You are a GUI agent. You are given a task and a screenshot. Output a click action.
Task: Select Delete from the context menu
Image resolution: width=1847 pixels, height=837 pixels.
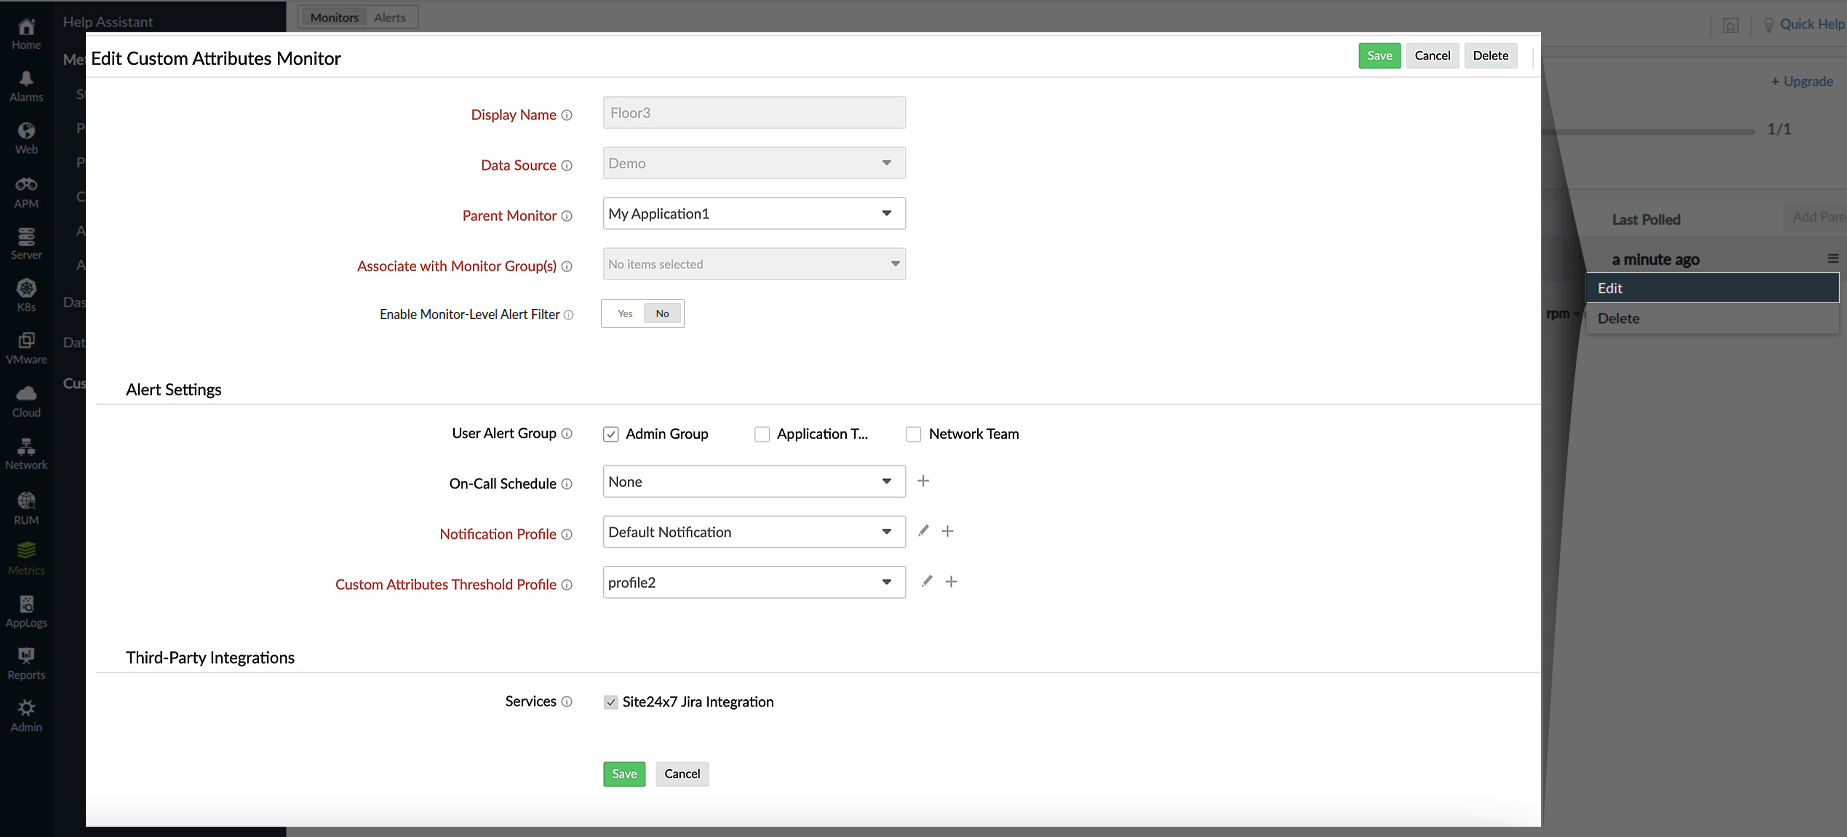click(1618, 318)
